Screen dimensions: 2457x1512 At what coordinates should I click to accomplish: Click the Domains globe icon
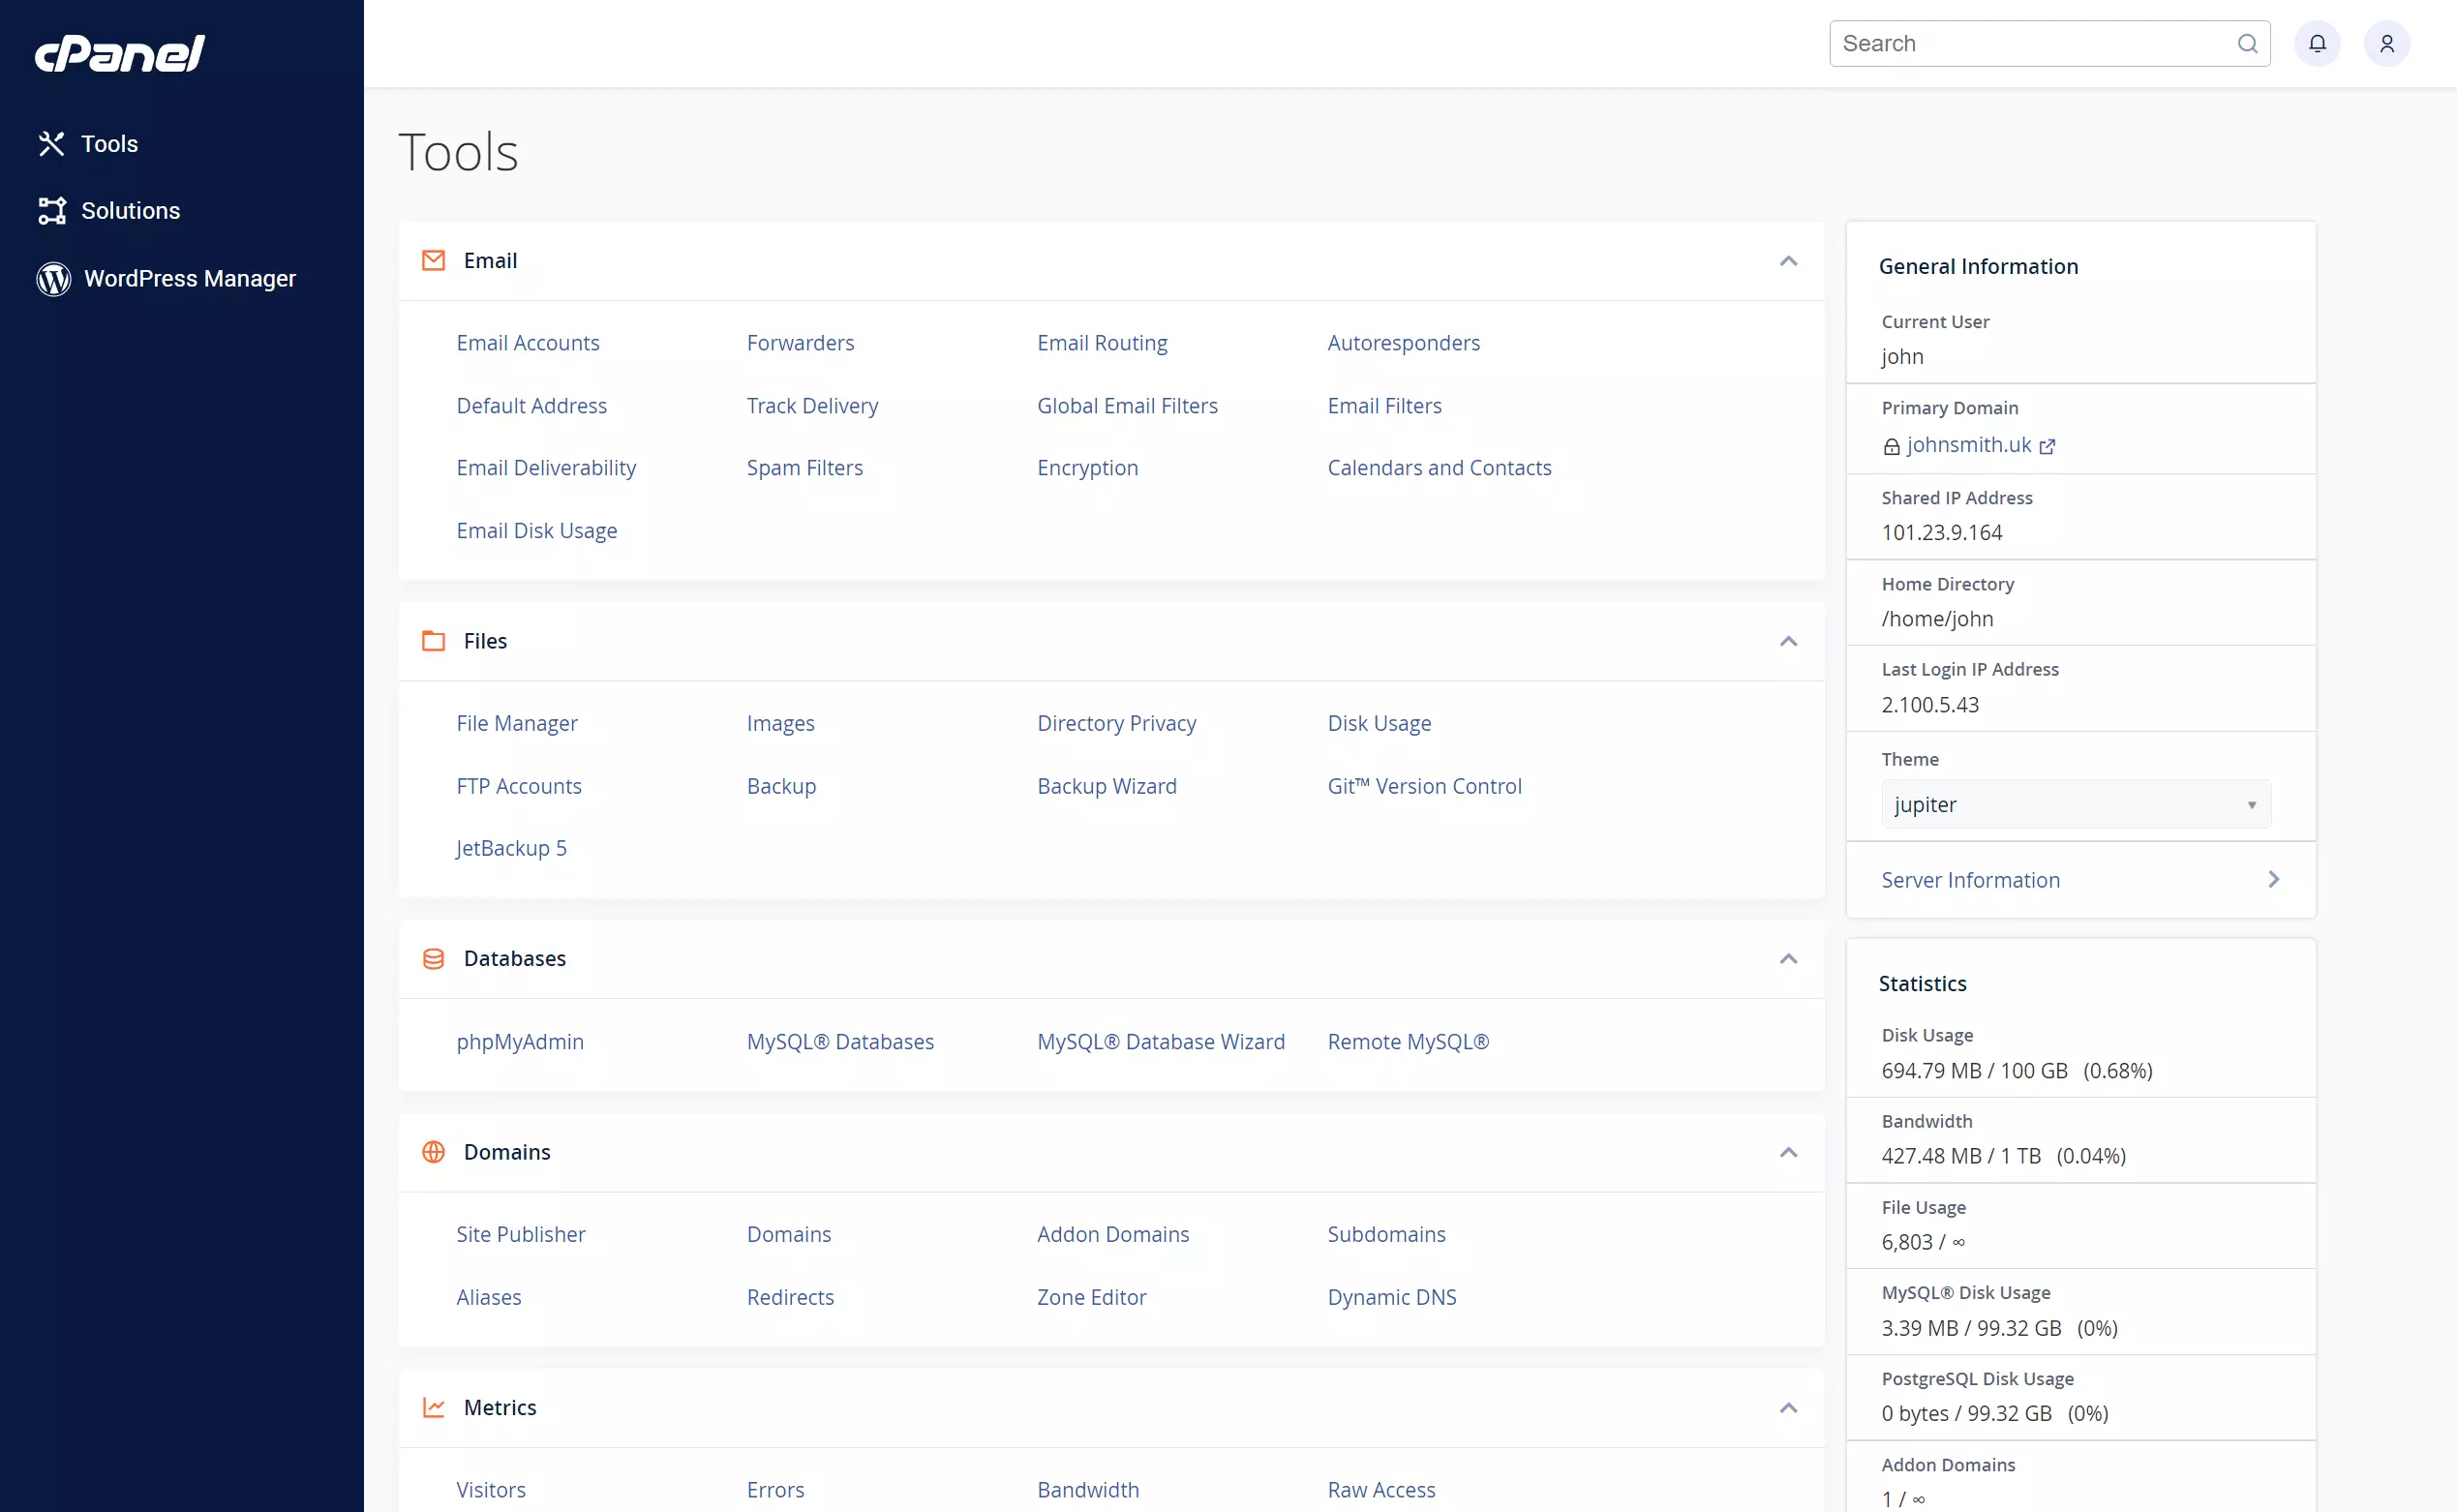pyautogui.click(x=433, y=1152)
